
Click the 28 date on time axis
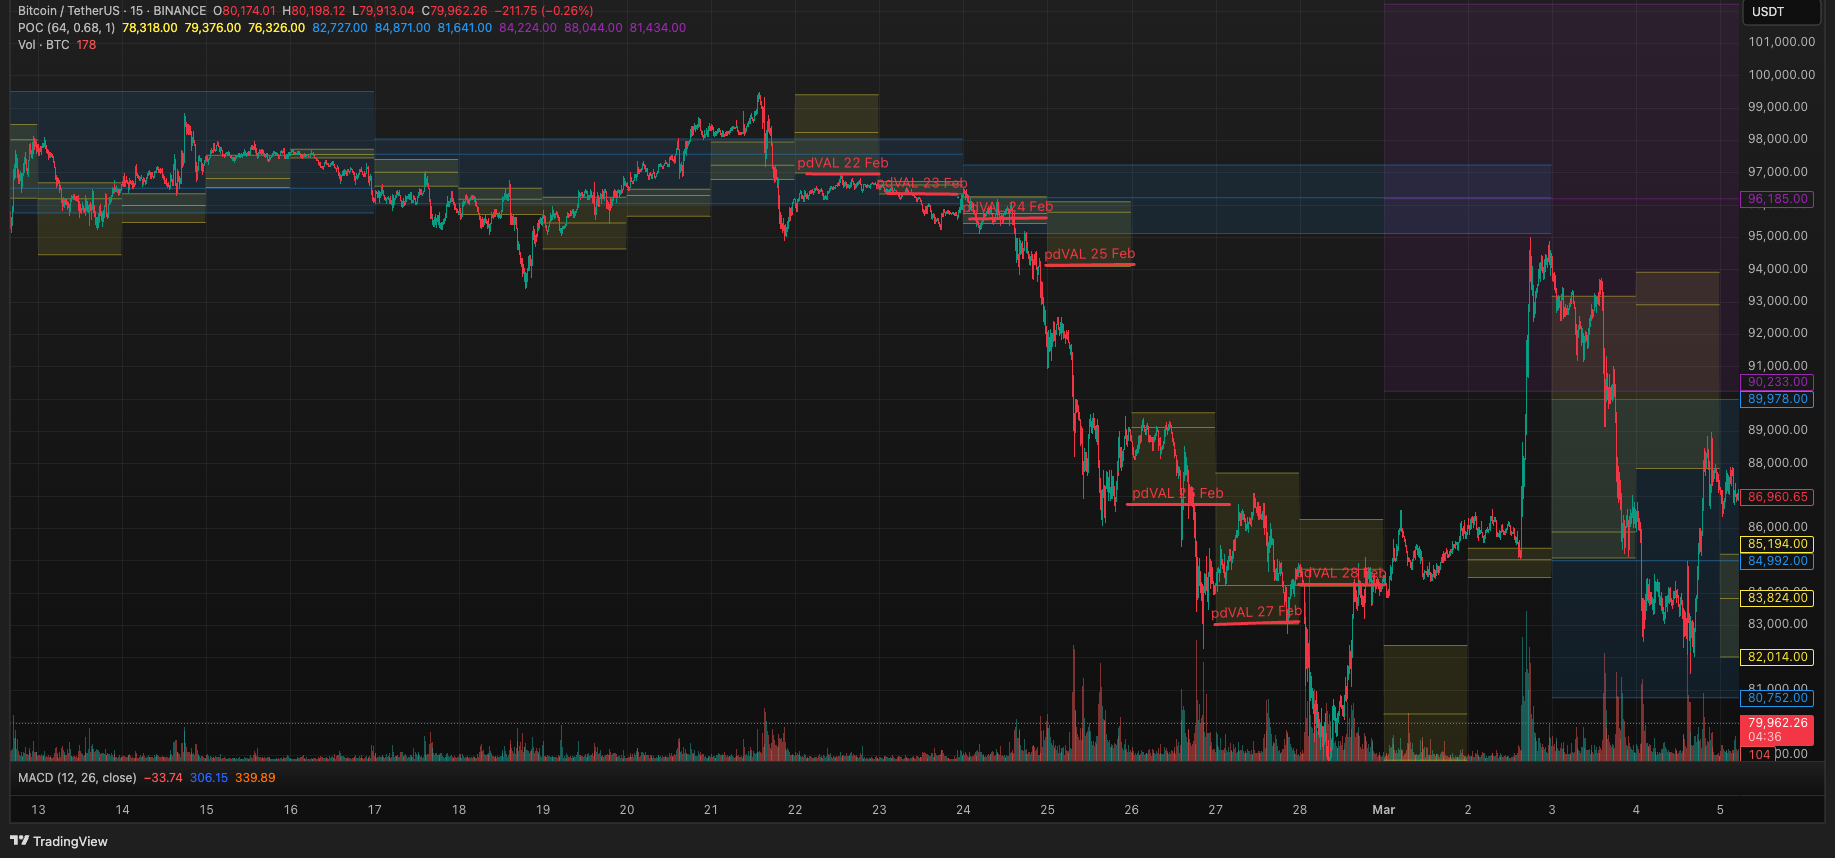[1299, 810]
